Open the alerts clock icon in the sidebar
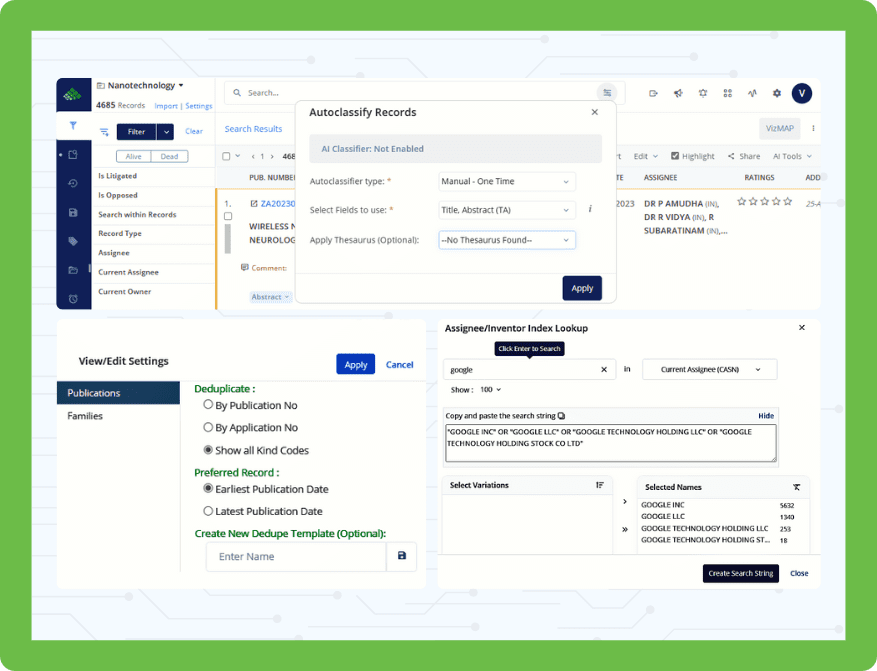Screen dimensions: 877x671 [x=73, y=299]
